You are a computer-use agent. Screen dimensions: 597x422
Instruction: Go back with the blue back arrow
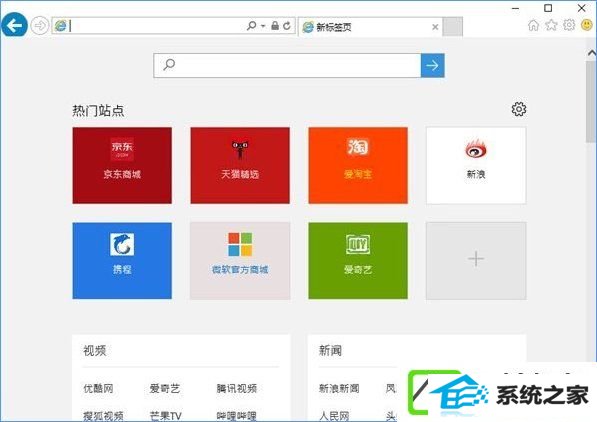pos(14,26)
